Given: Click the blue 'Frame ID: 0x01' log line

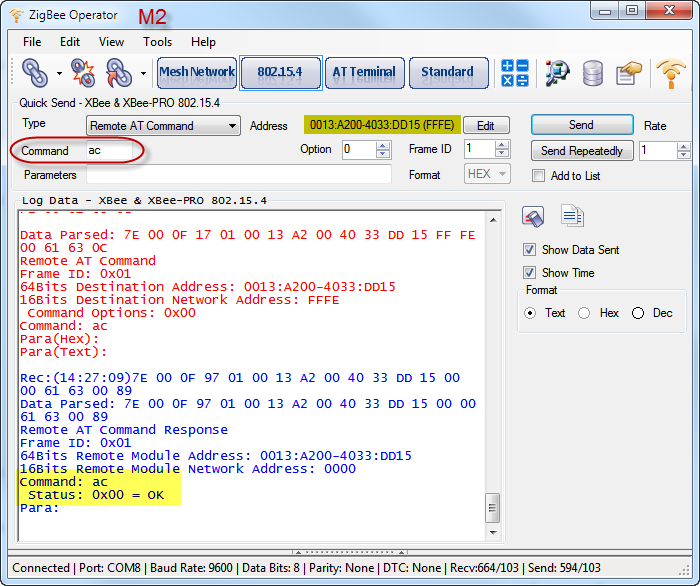Looking at the screenshot, I should (75, 443).
